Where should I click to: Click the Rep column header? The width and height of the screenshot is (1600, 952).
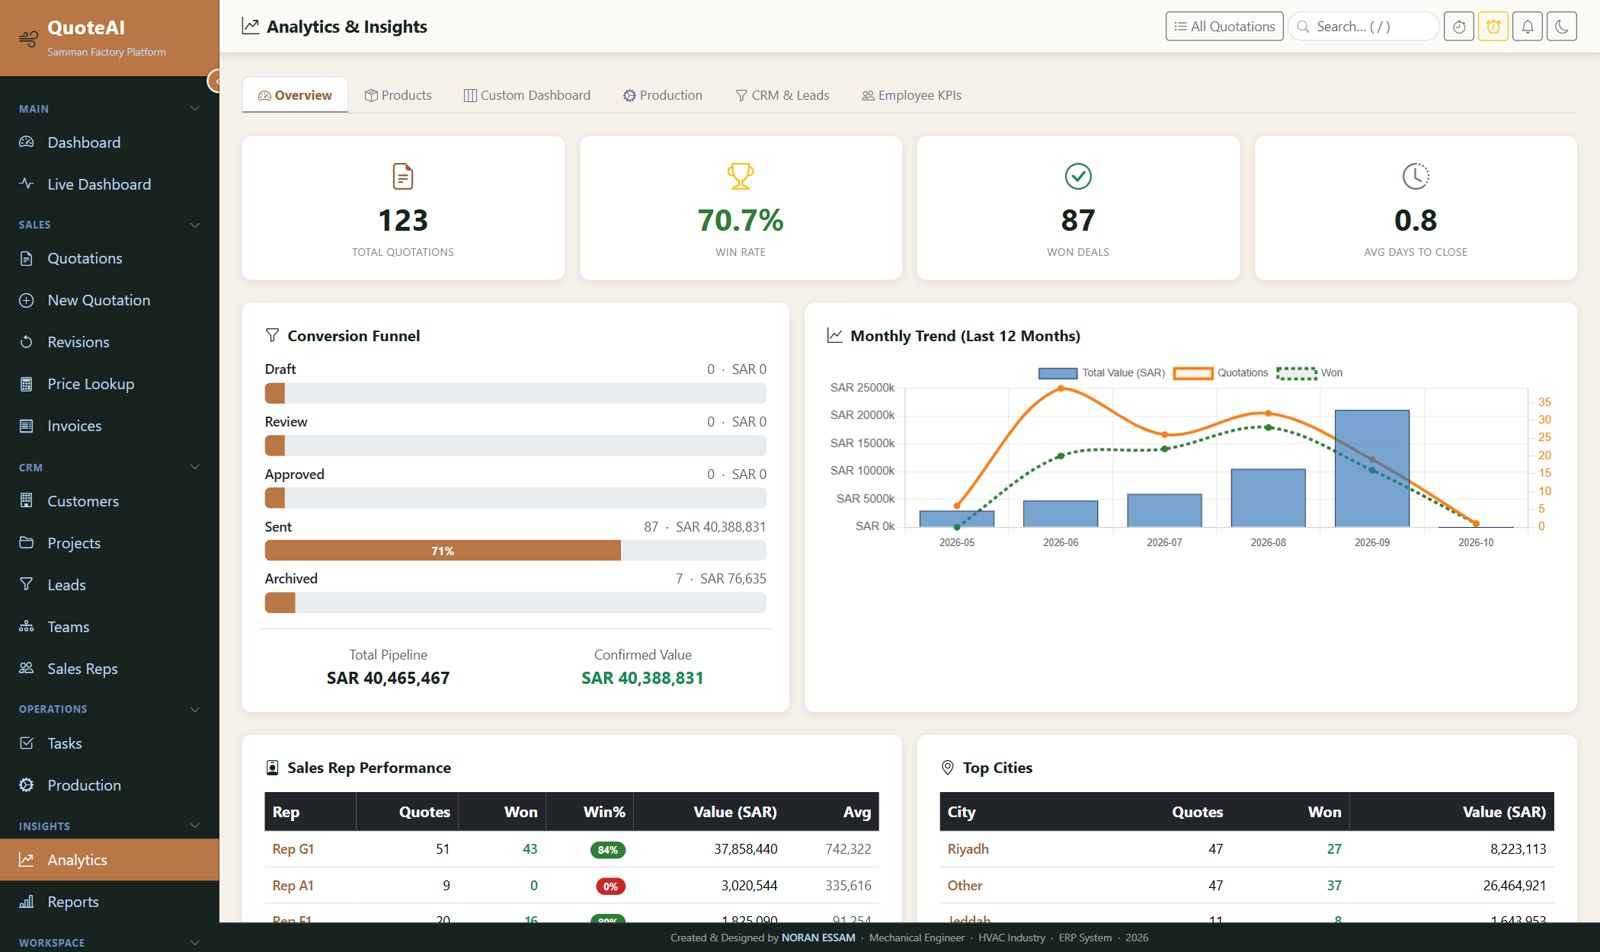(310, 812)
